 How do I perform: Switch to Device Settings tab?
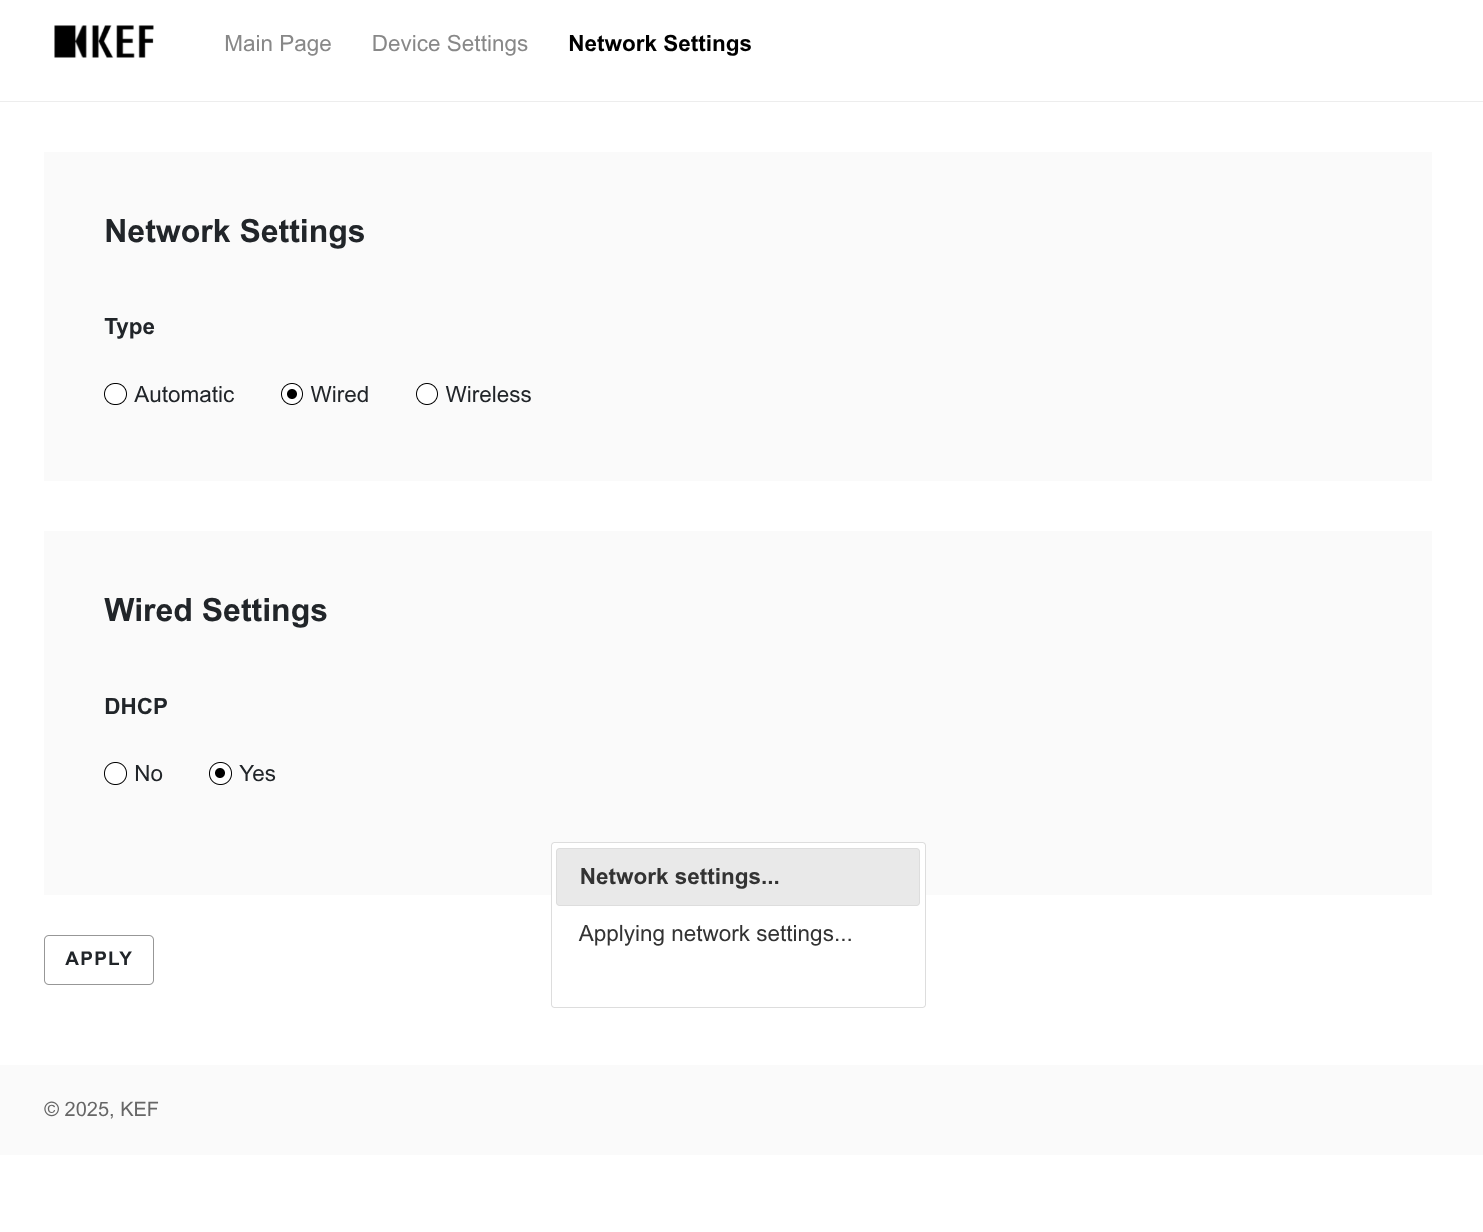click(x=450, y=44)
